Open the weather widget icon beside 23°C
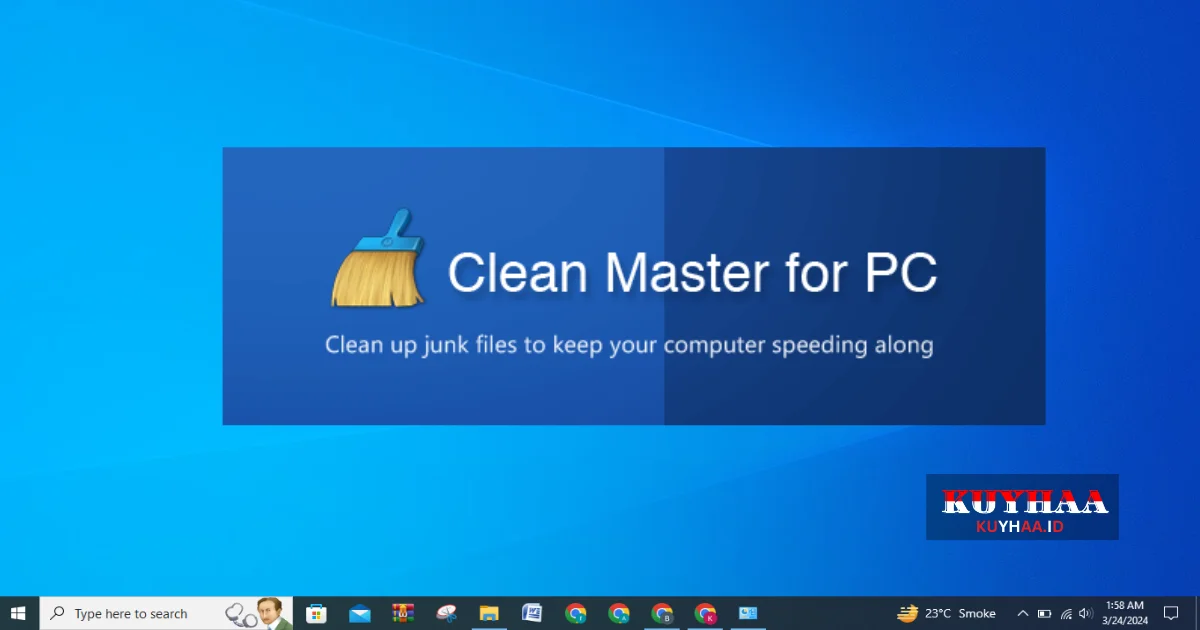Image resolution: width=1200 pixels, height=630 pixels. point(907,613)
